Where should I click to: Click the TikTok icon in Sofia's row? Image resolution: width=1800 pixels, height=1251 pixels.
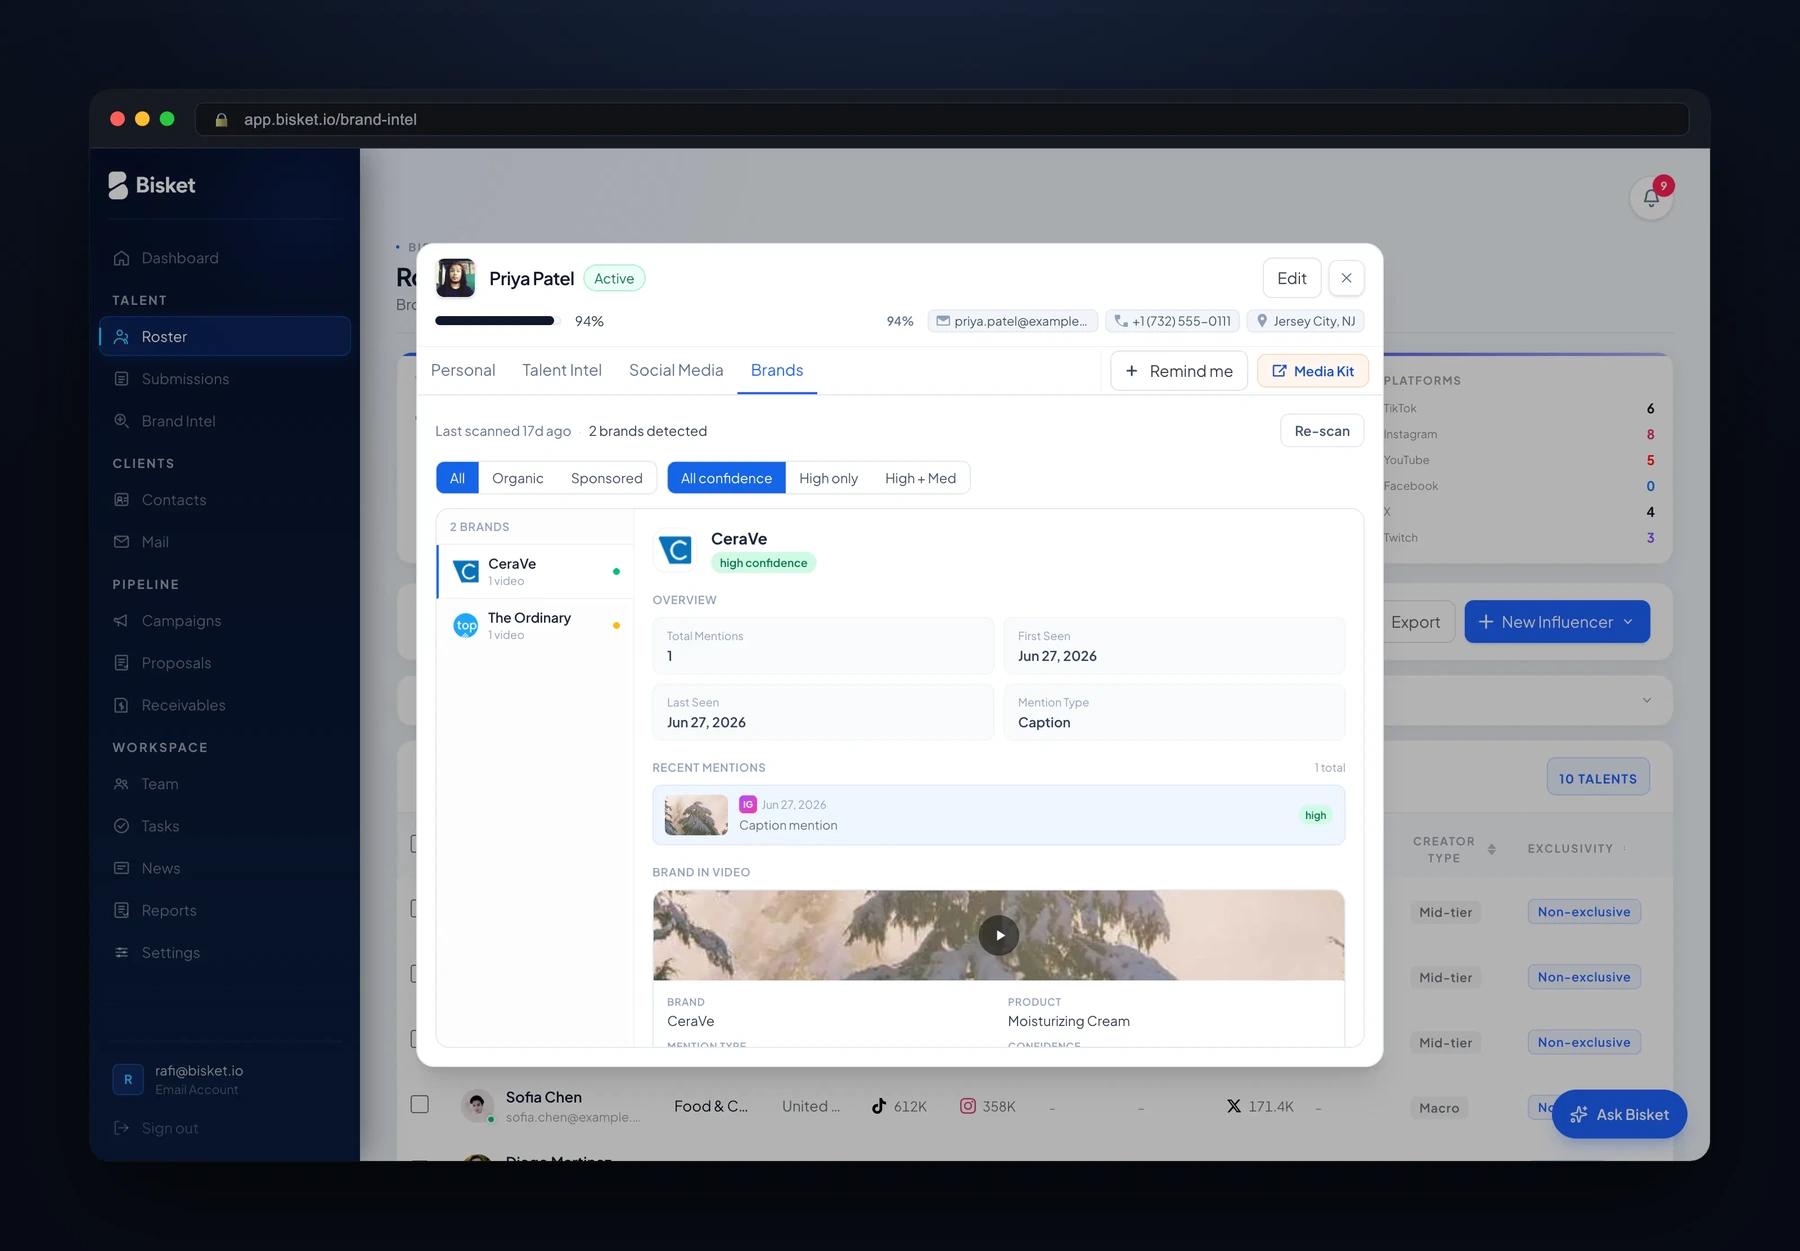point(879,1106)
